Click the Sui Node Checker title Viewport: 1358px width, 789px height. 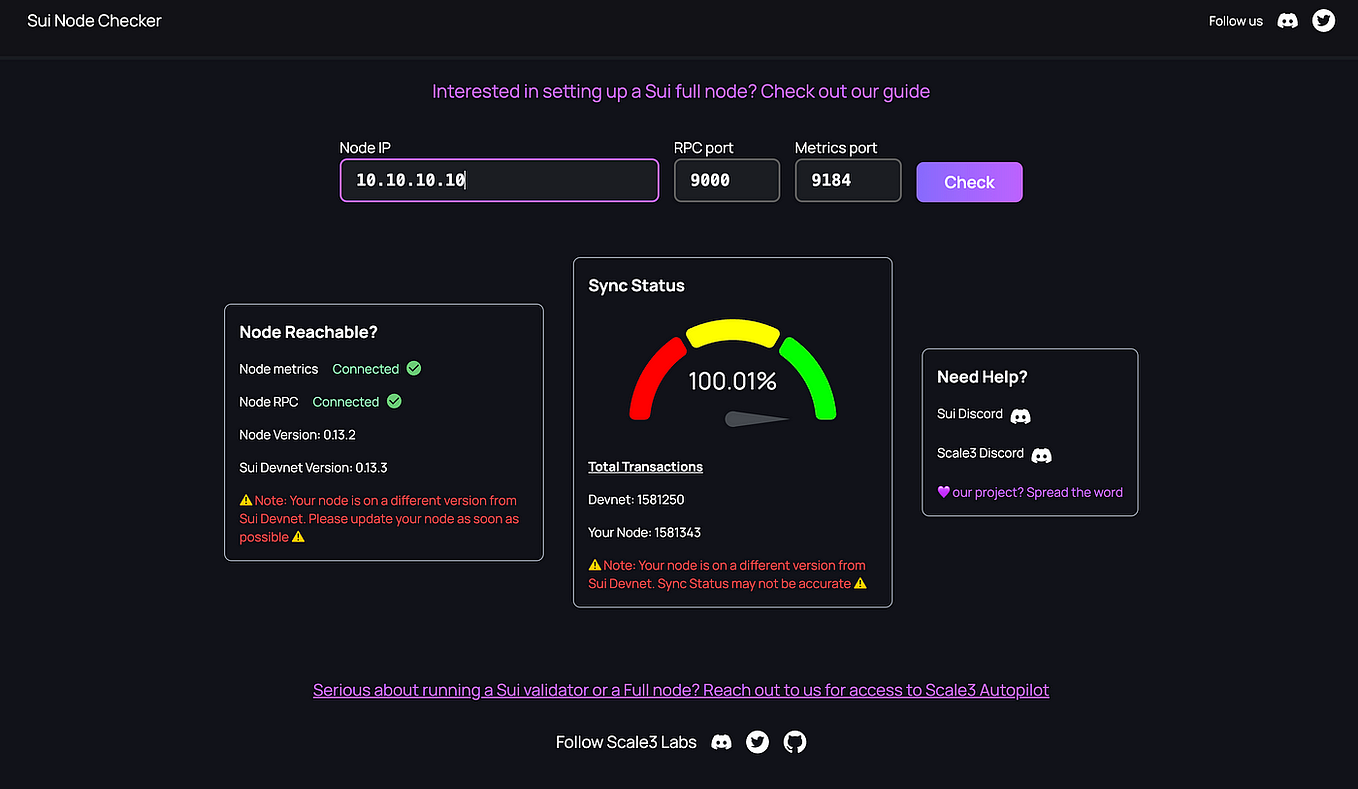[94, 20]
